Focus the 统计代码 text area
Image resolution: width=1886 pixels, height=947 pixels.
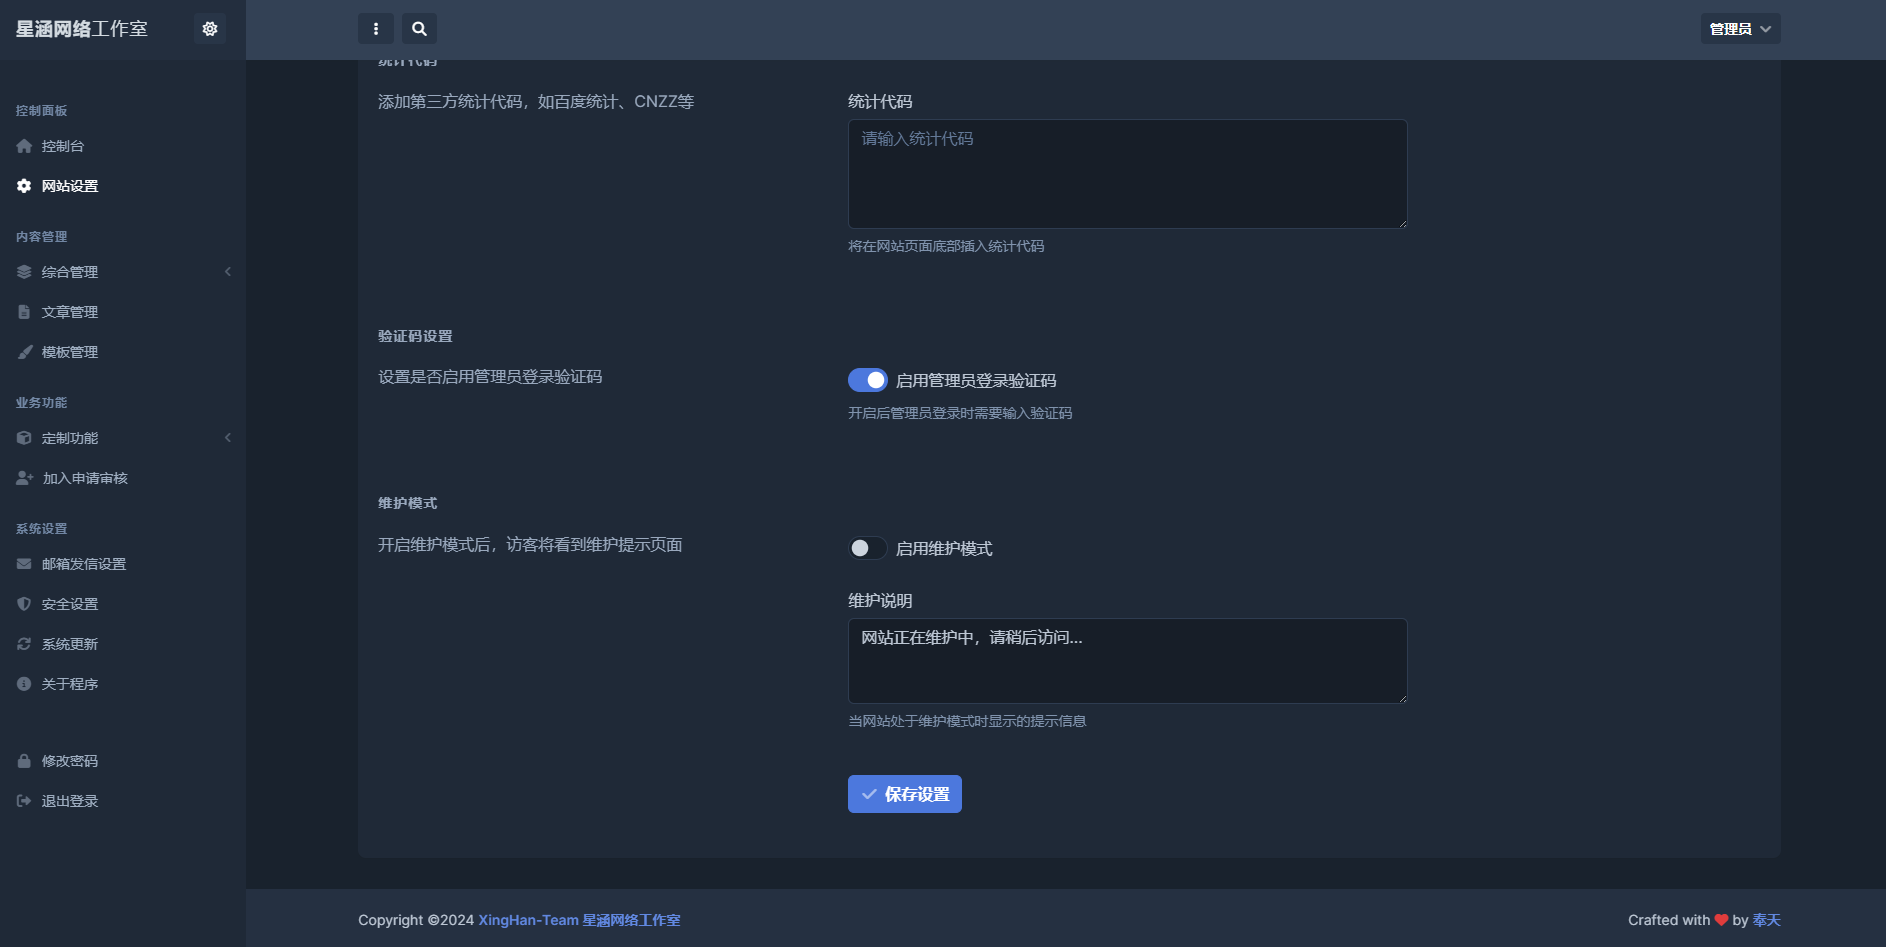(1127, 174)
